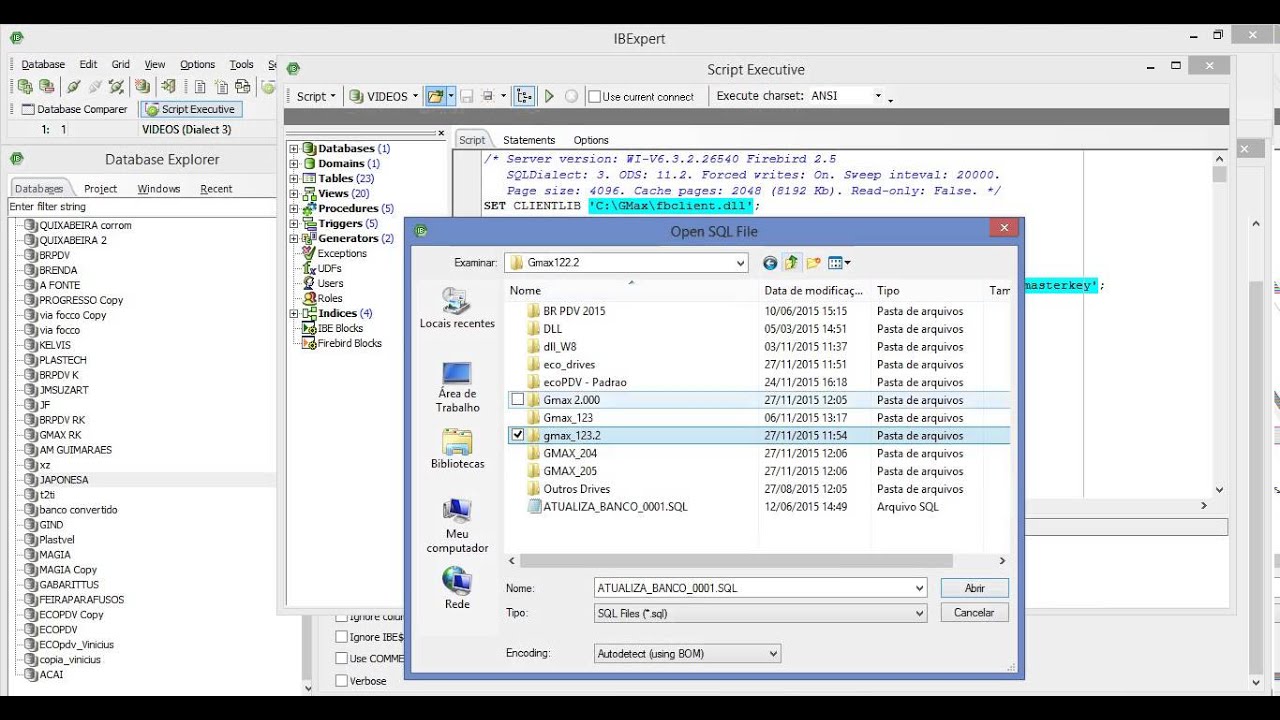
Task: Click the Save script floppy icon
Action: 466,96
